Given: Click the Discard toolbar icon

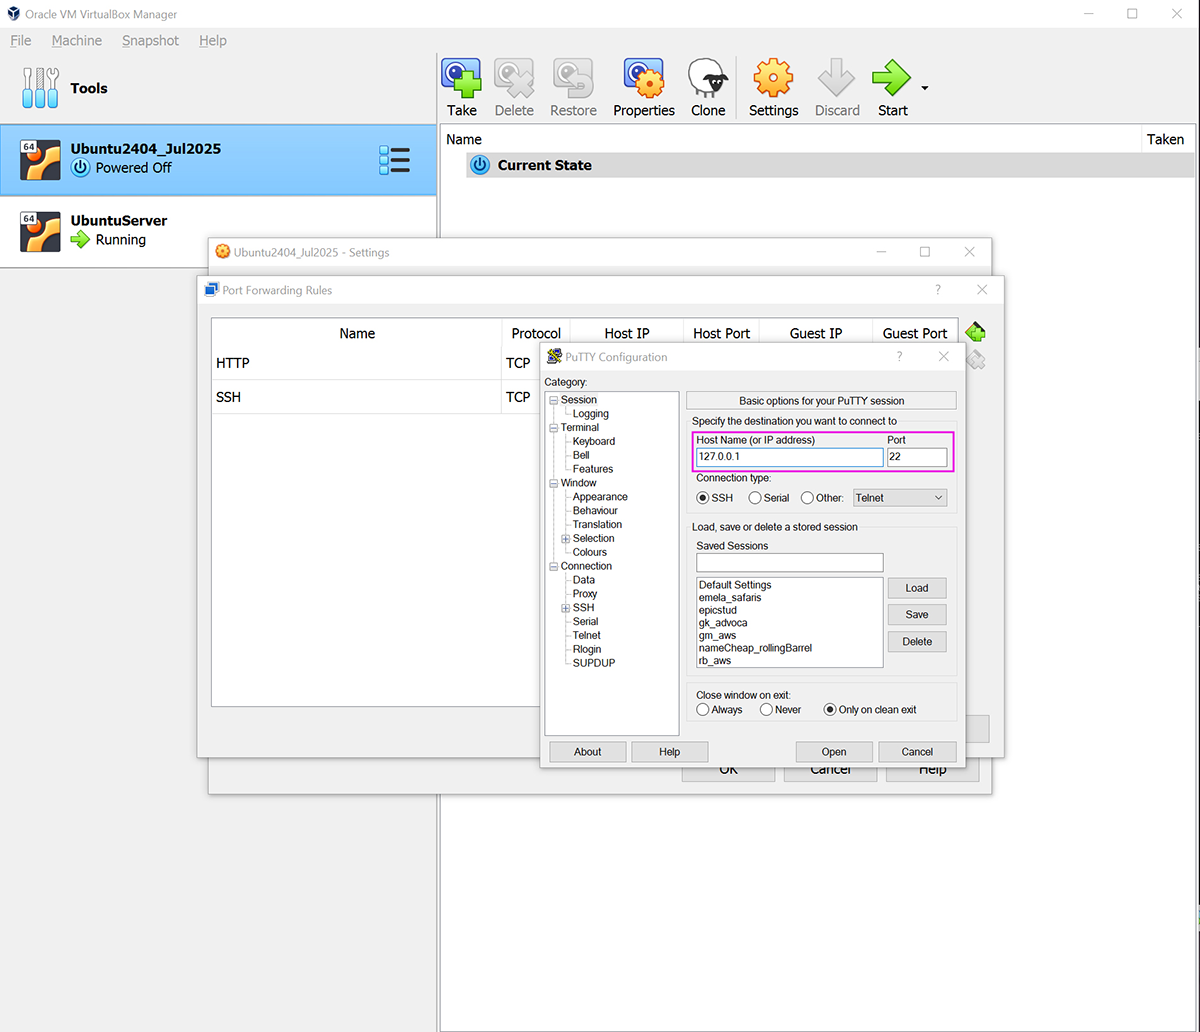Looking at the screenshot, I should 837,78.
